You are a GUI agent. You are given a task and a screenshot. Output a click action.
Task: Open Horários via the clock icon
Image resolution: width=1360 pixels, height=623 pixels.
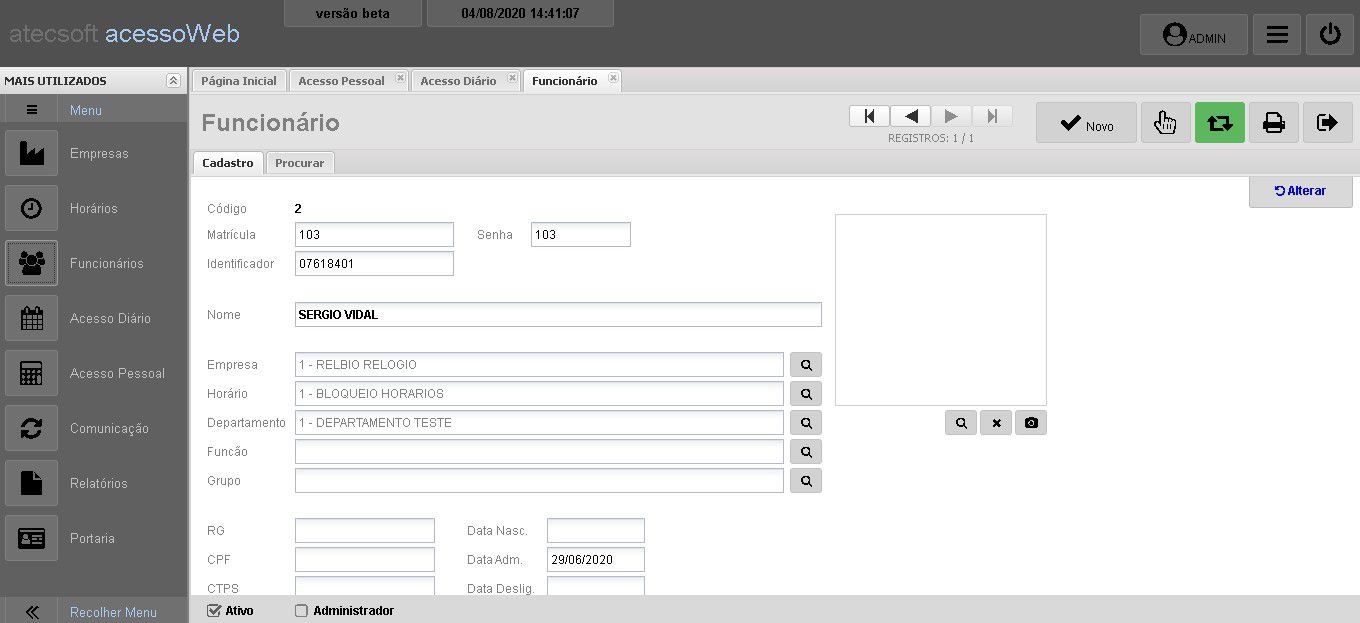click(x=32, y=209)
